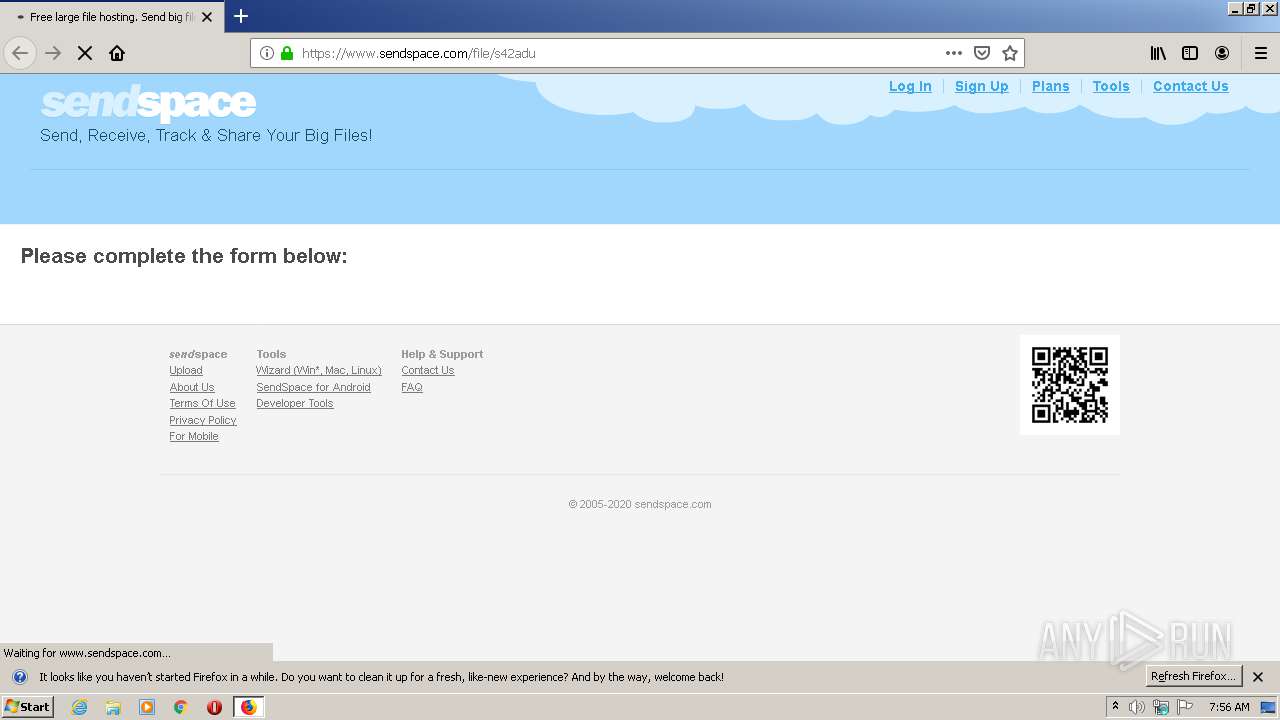
Task: Open About Us footer link
Action: click(x=192, y=387)
